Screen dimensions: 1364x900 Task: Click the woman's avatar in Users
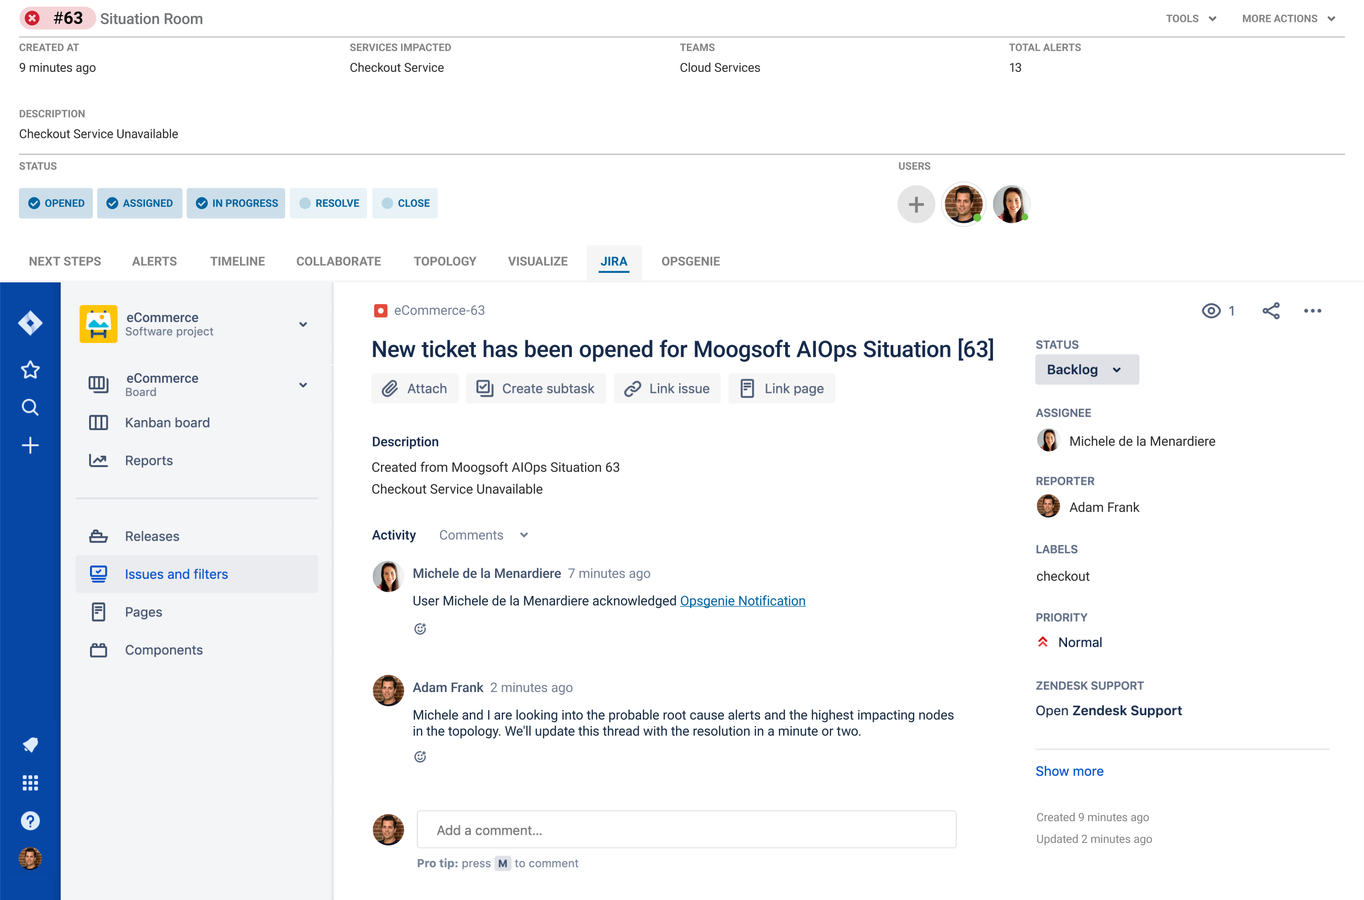[1011, 204]
